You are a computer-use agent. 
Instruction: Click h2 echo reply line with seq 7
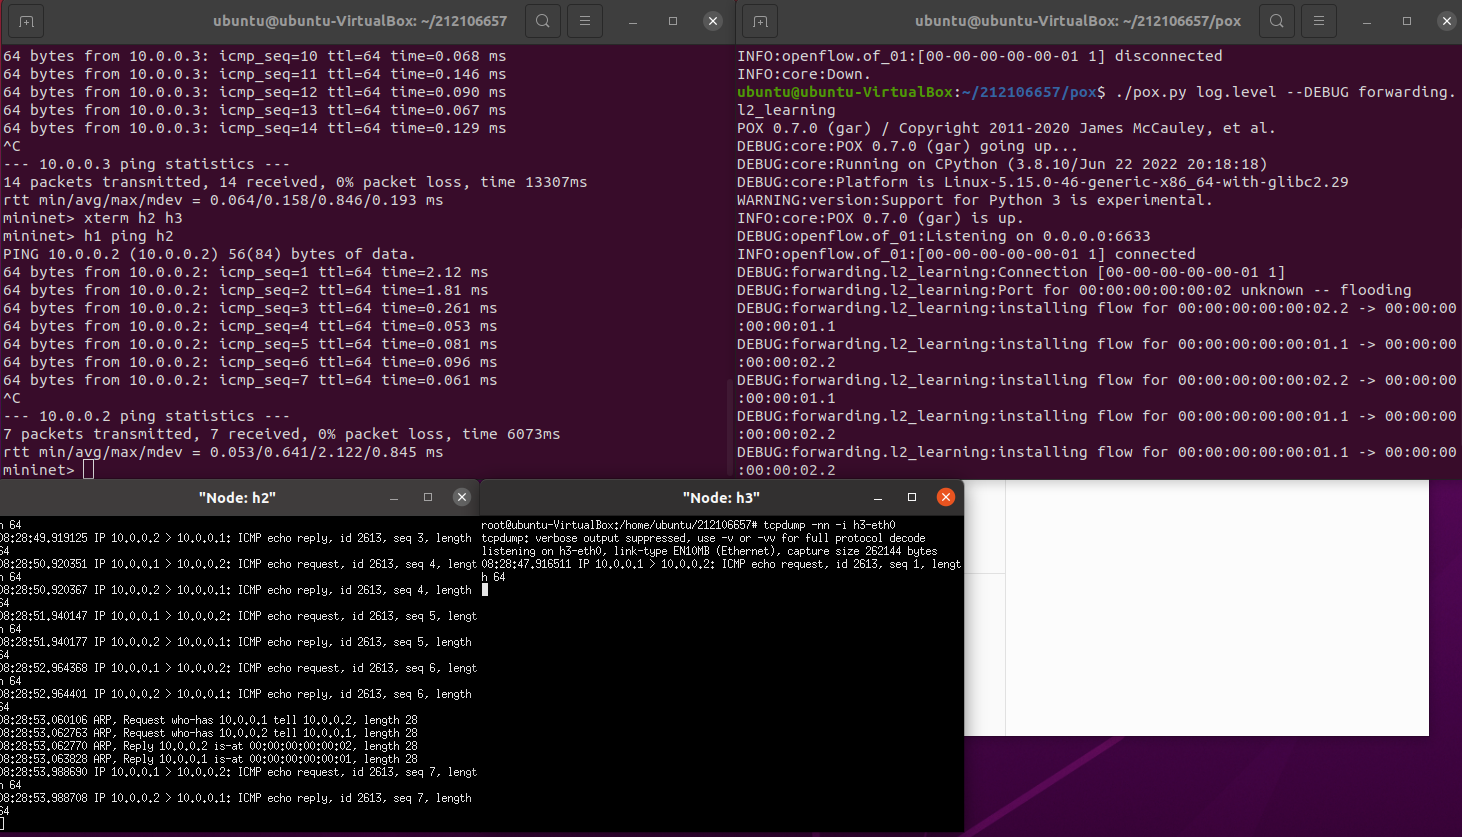(x=236, y=804)
